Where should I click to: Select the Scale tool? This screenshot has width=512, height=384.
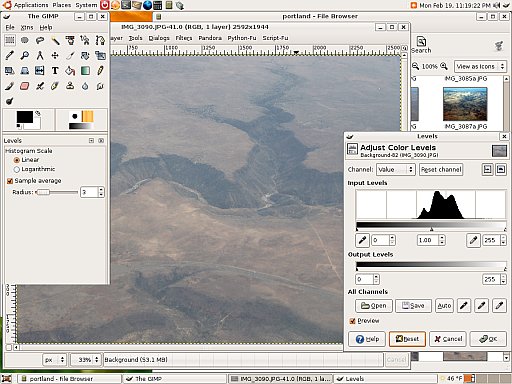(x=100, y=55)
